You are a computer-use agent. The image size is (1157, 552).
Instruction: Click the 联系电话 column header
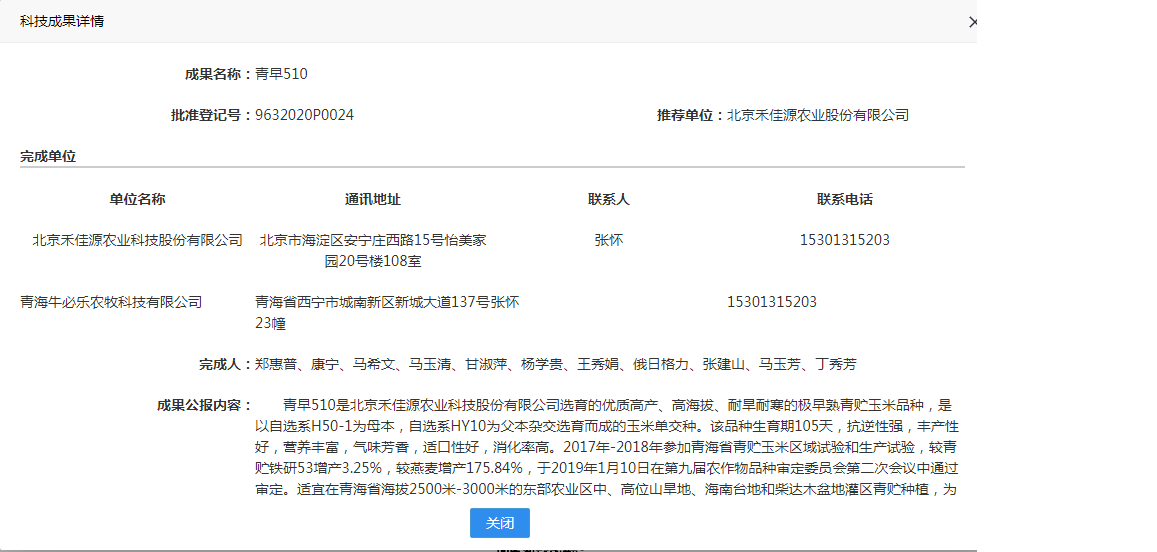tap(844, 199)
